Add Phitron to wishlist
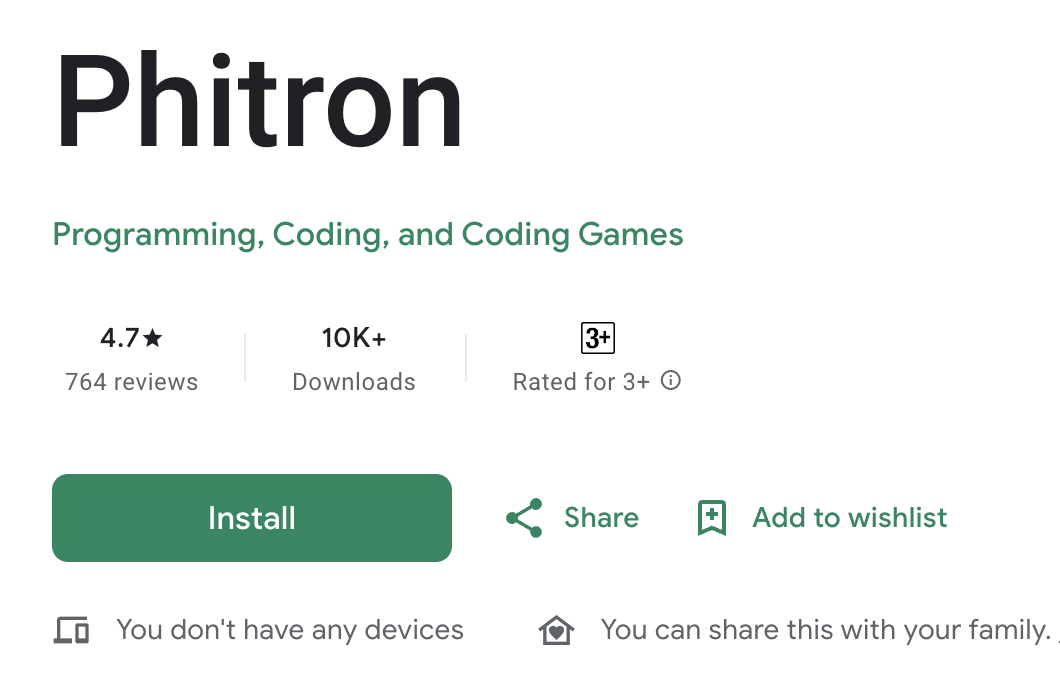This screenshot has width=1060, height=684. tap(848, 518)
